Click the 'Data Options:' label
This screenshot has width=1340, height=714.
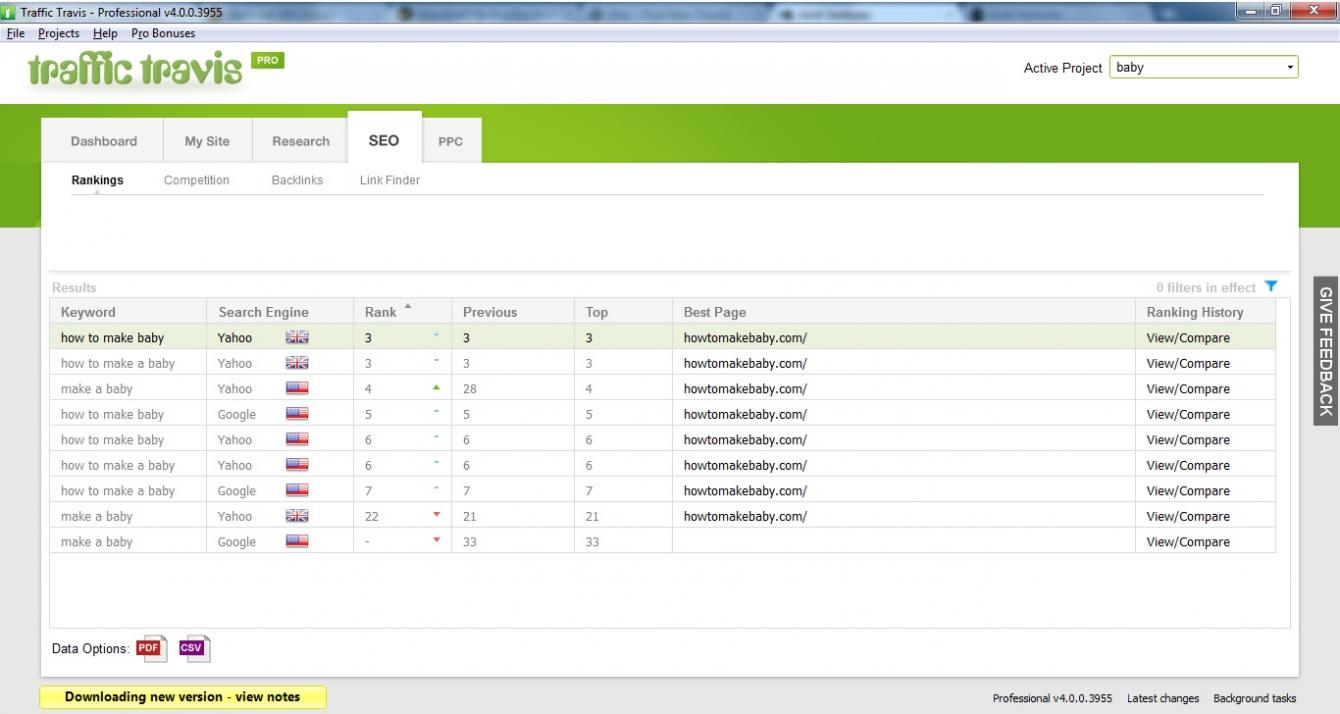point(91,649)
